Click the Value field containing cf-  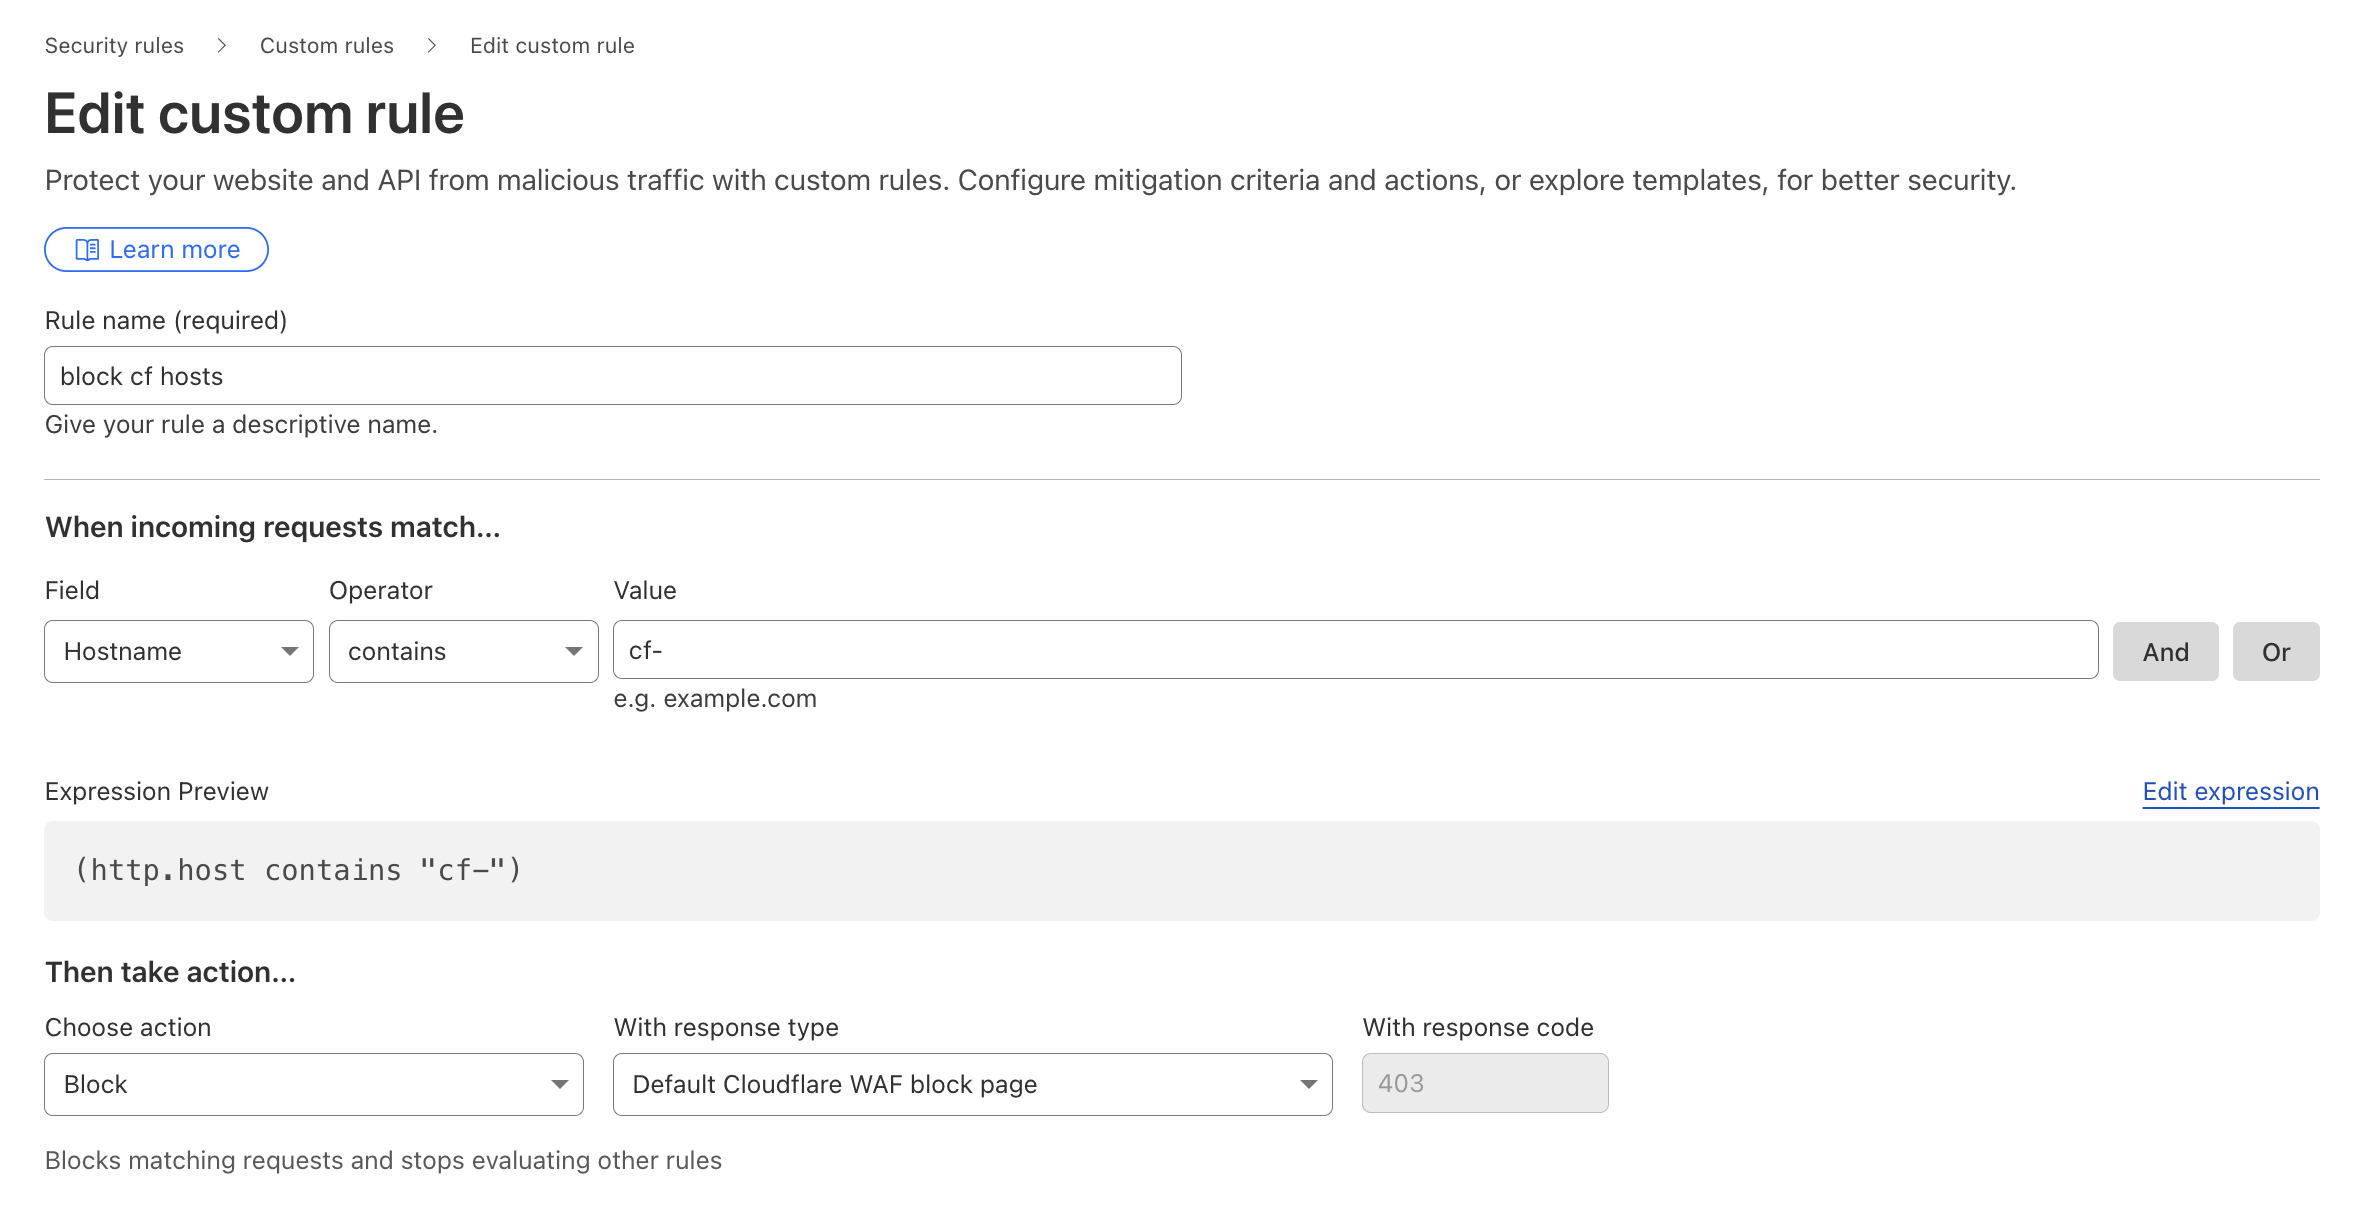[x=1354, y=650]
